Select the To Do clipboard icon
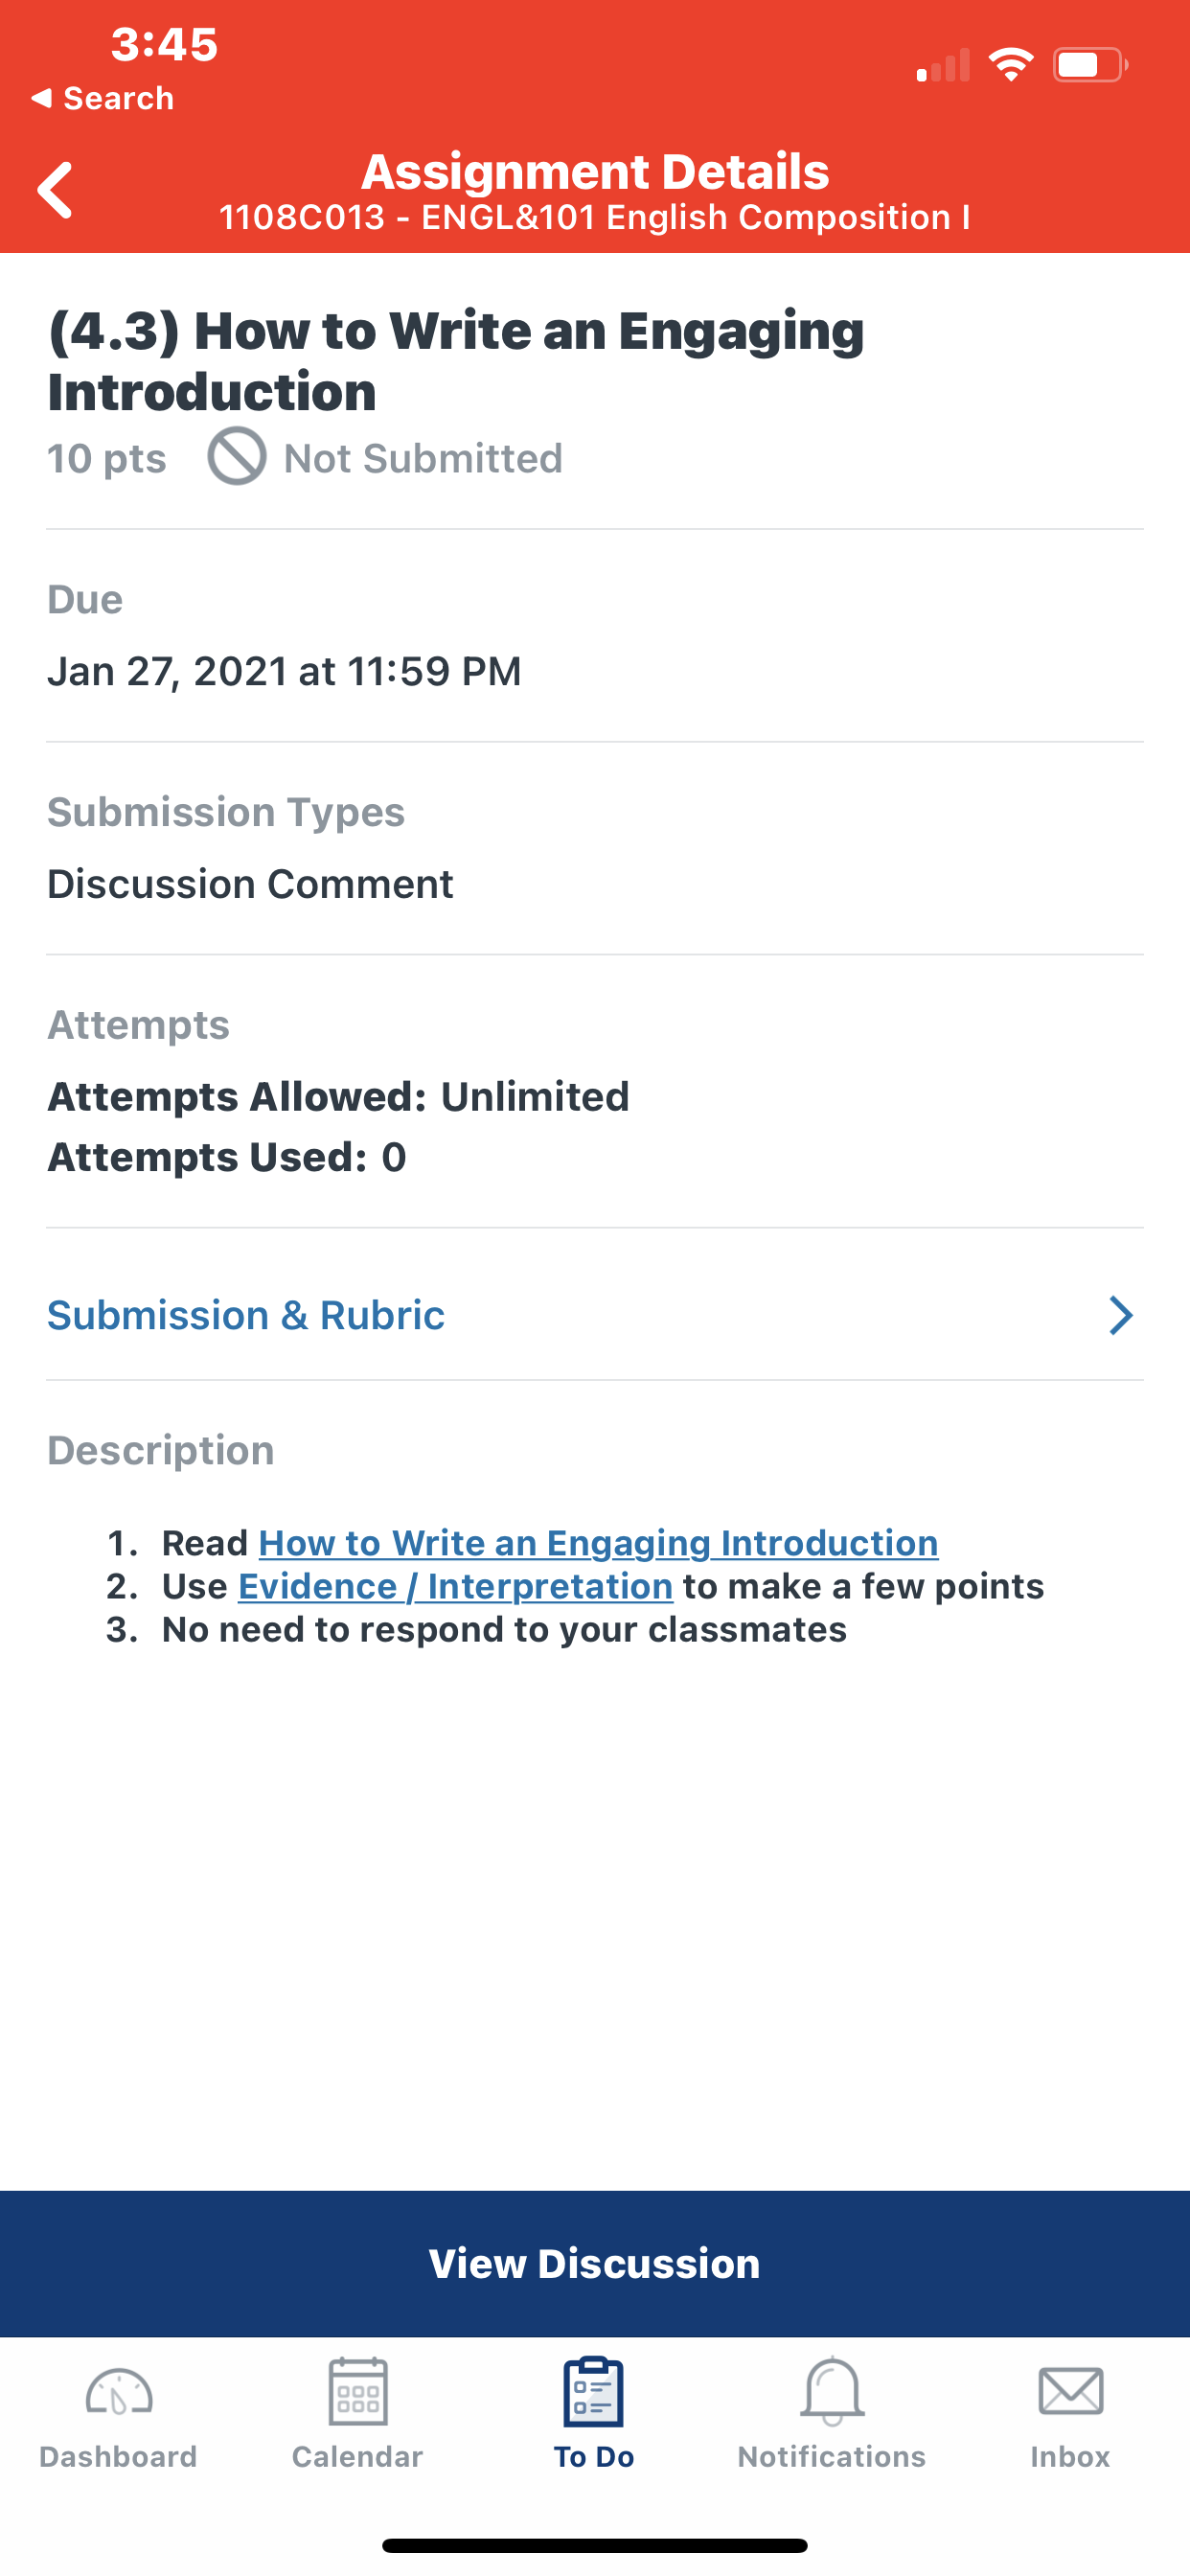The height and width of the screenshot is (2576, 1190). (594, 2391)
